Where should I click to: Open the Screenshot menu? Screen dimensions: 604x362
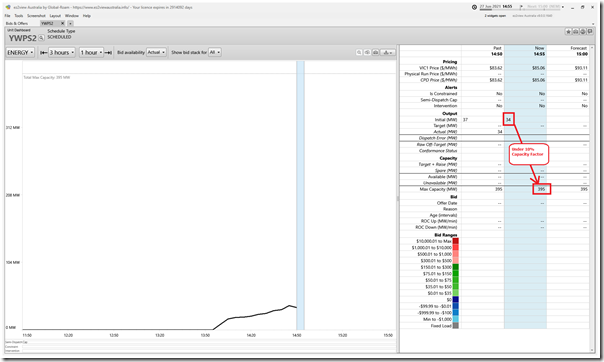pos(36,16)
